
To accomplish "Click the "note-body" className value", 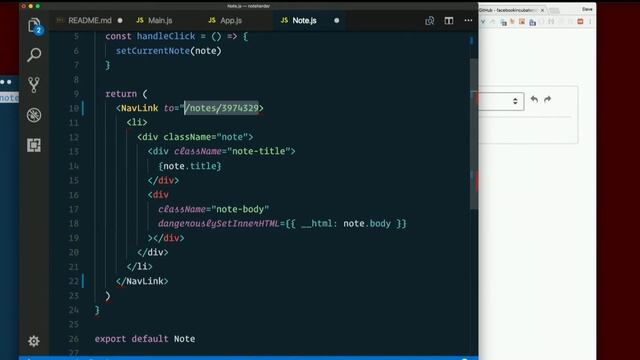I will 240,209.
